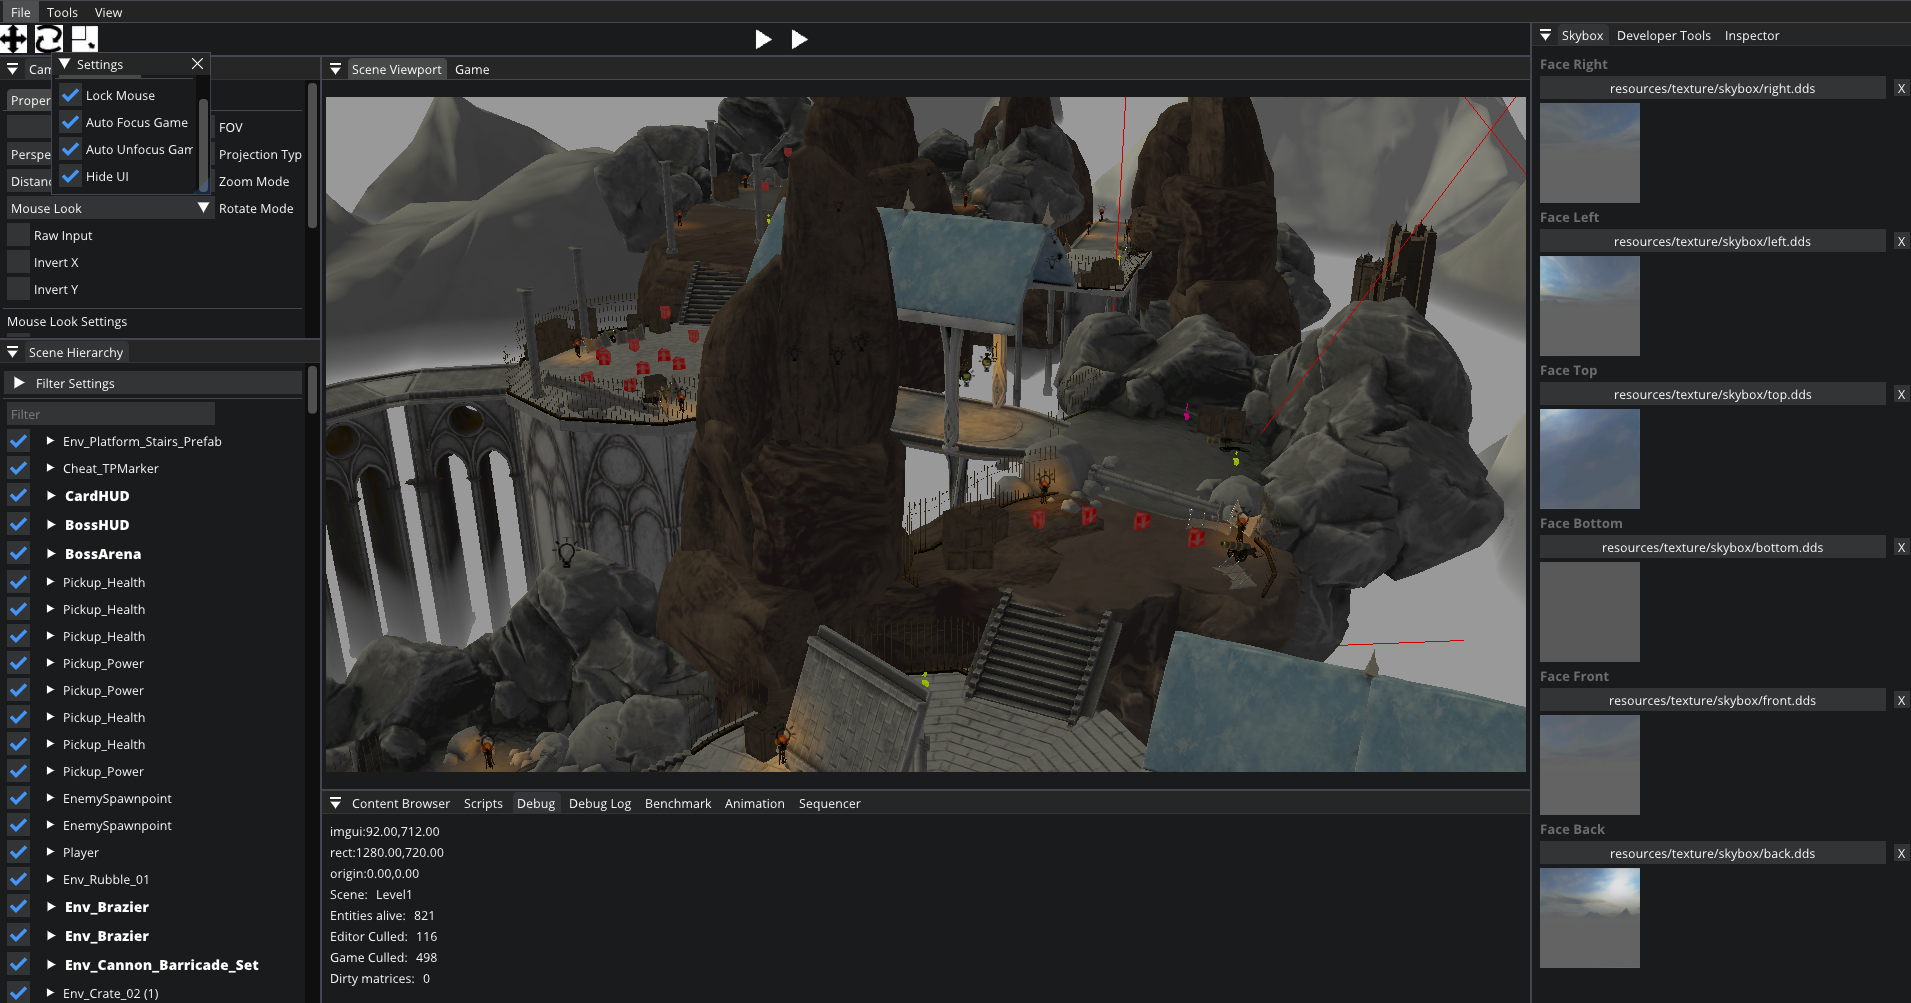Uncheck the Lock Mouse option
This screenshot has height=1003, width=1911.
tap(71, 96)
